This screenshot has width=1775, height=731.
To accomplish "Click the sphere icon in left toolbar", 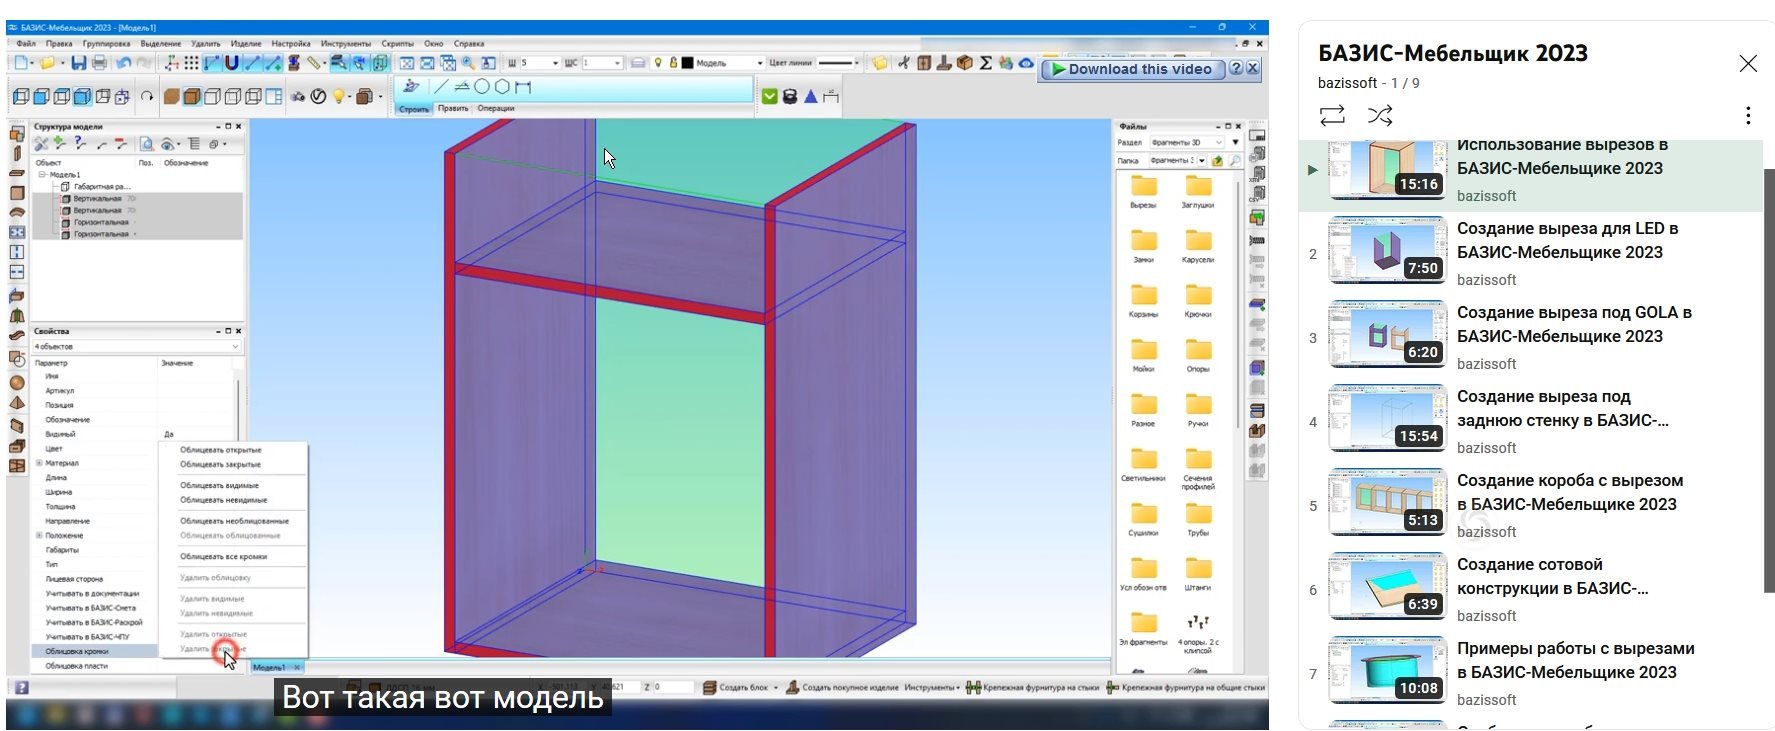I will tap(17, 383).
